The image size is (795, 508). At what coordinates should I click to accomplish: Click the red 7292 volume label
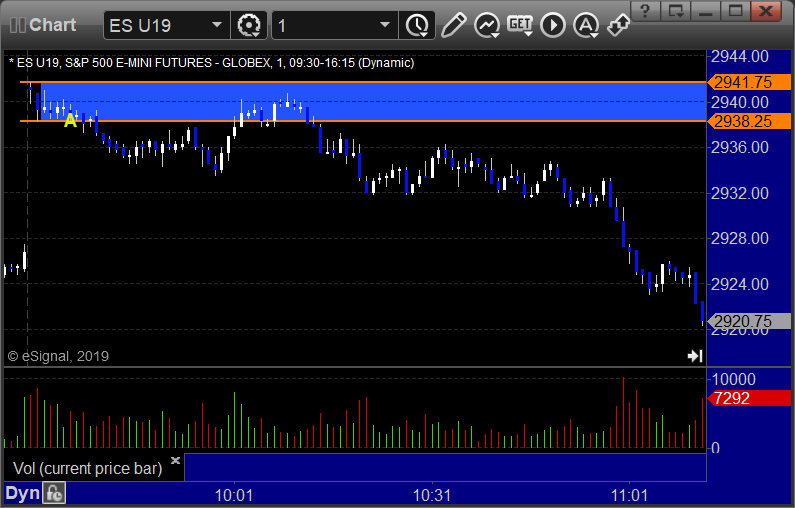tap(749, 398)
